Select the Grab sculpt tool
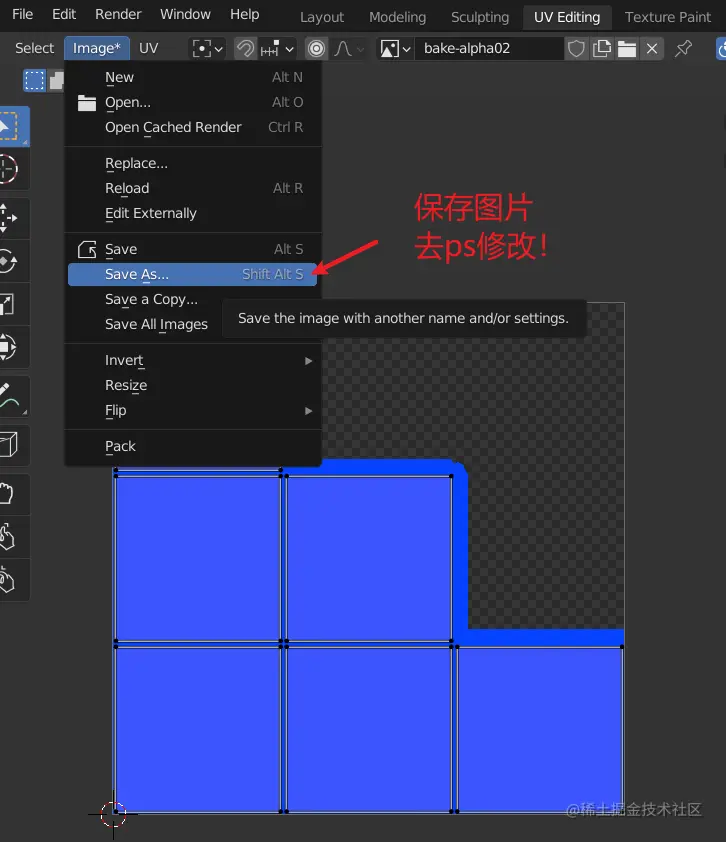The image size is (726, 842). click(12, 494)
